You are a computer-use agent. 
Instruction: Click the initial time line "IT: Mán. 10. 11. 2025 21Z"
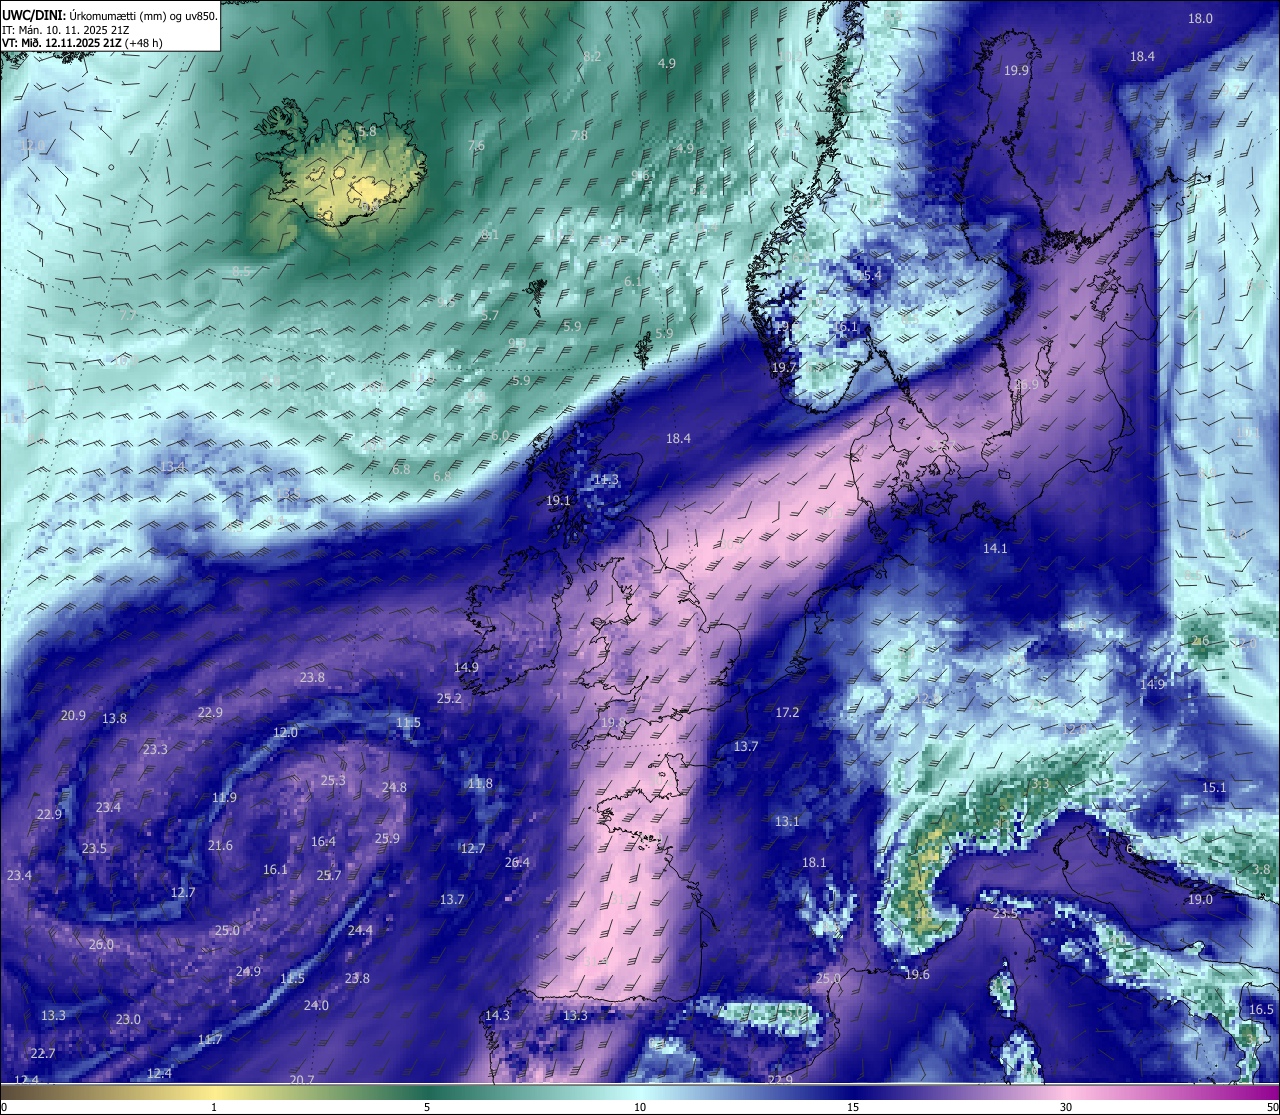point(66,30)
